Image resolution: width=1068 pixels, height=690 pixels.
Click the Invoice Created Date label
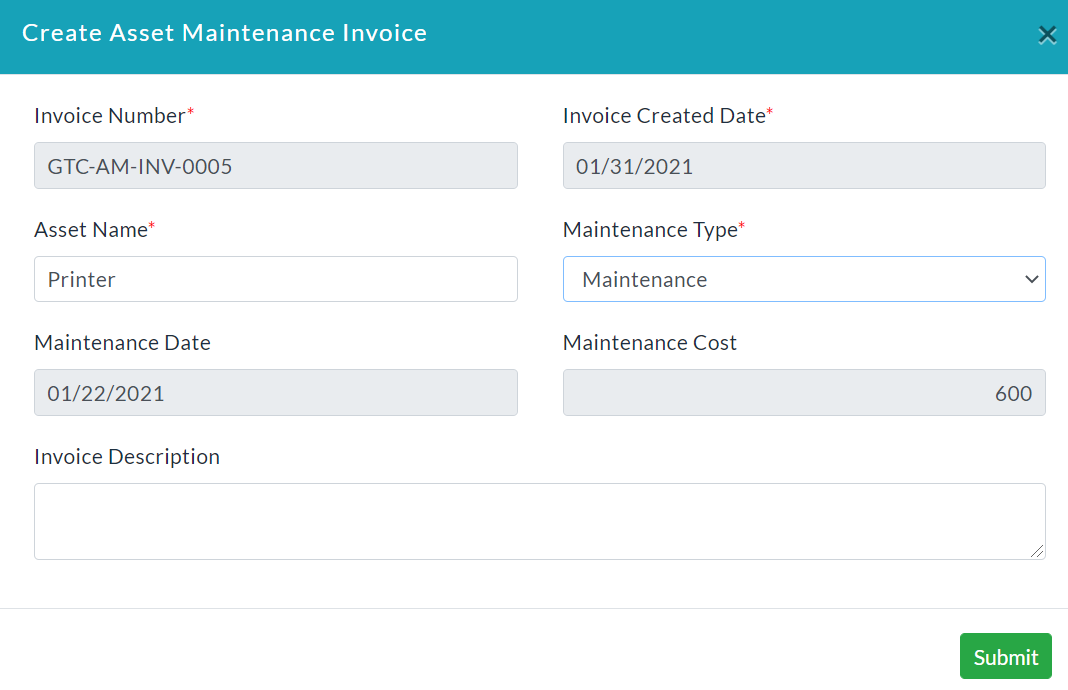coord(664,116)
